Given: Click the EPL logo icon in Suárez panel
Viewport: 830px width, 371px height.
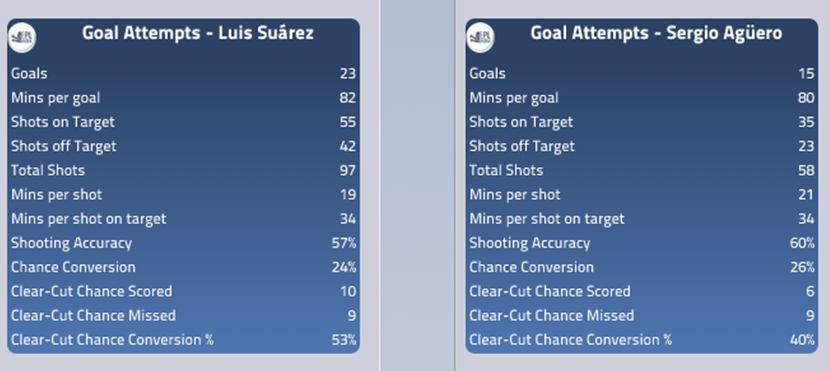Looking at the screenshot, I should [x=22, y=38].
